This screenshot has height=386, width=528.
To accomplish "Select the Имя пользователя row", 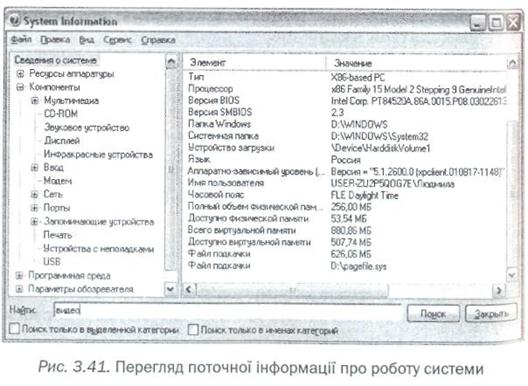I will click(347, 183).
